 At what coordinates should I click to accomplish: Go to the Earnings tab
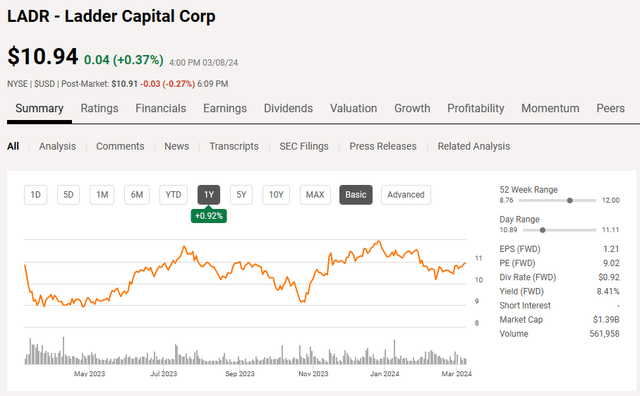click(225, 109)
